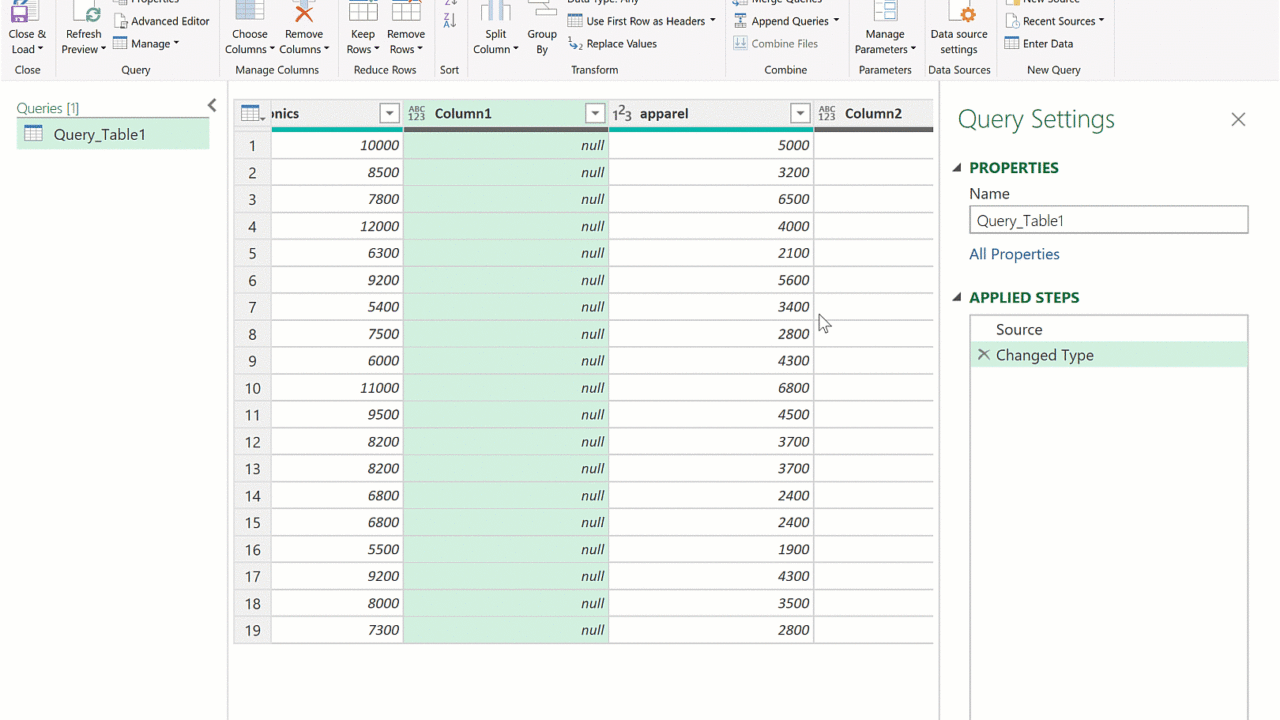Open the Column1 filter dropdown

[595, 114]
